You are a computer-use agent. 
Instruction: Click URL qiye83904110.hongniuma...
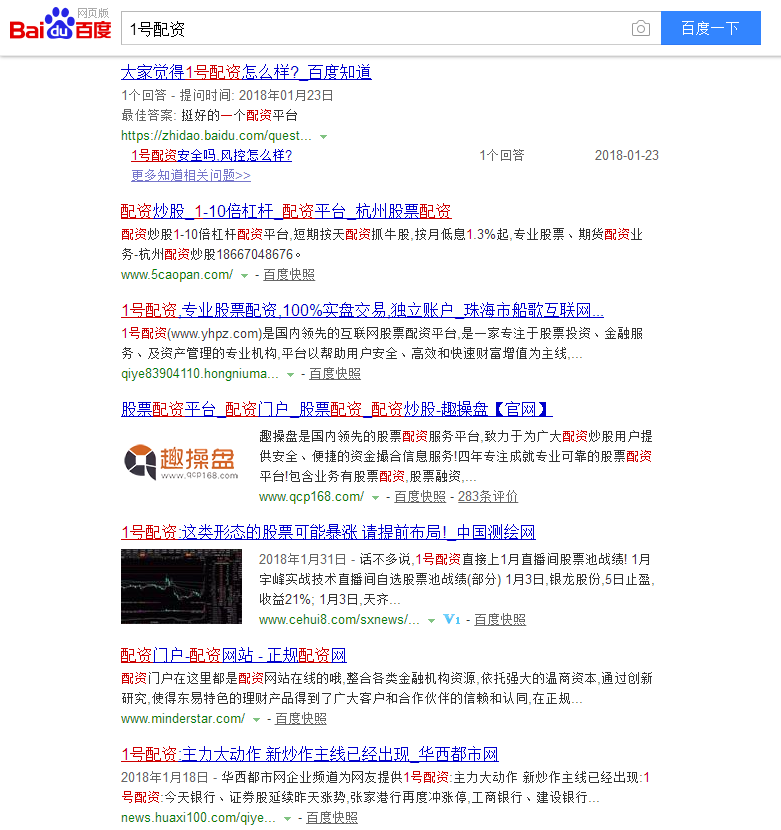[200, 374]
